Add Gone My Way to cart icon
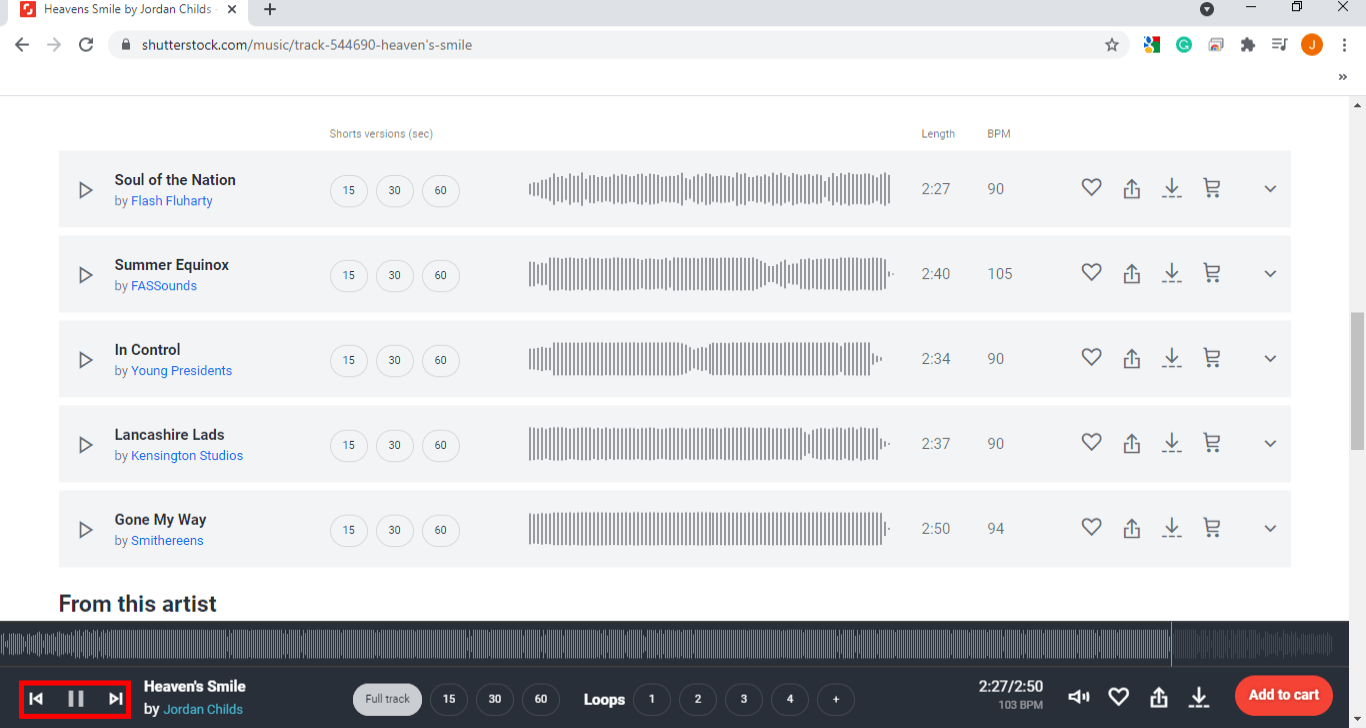 tap(1212, 528)
